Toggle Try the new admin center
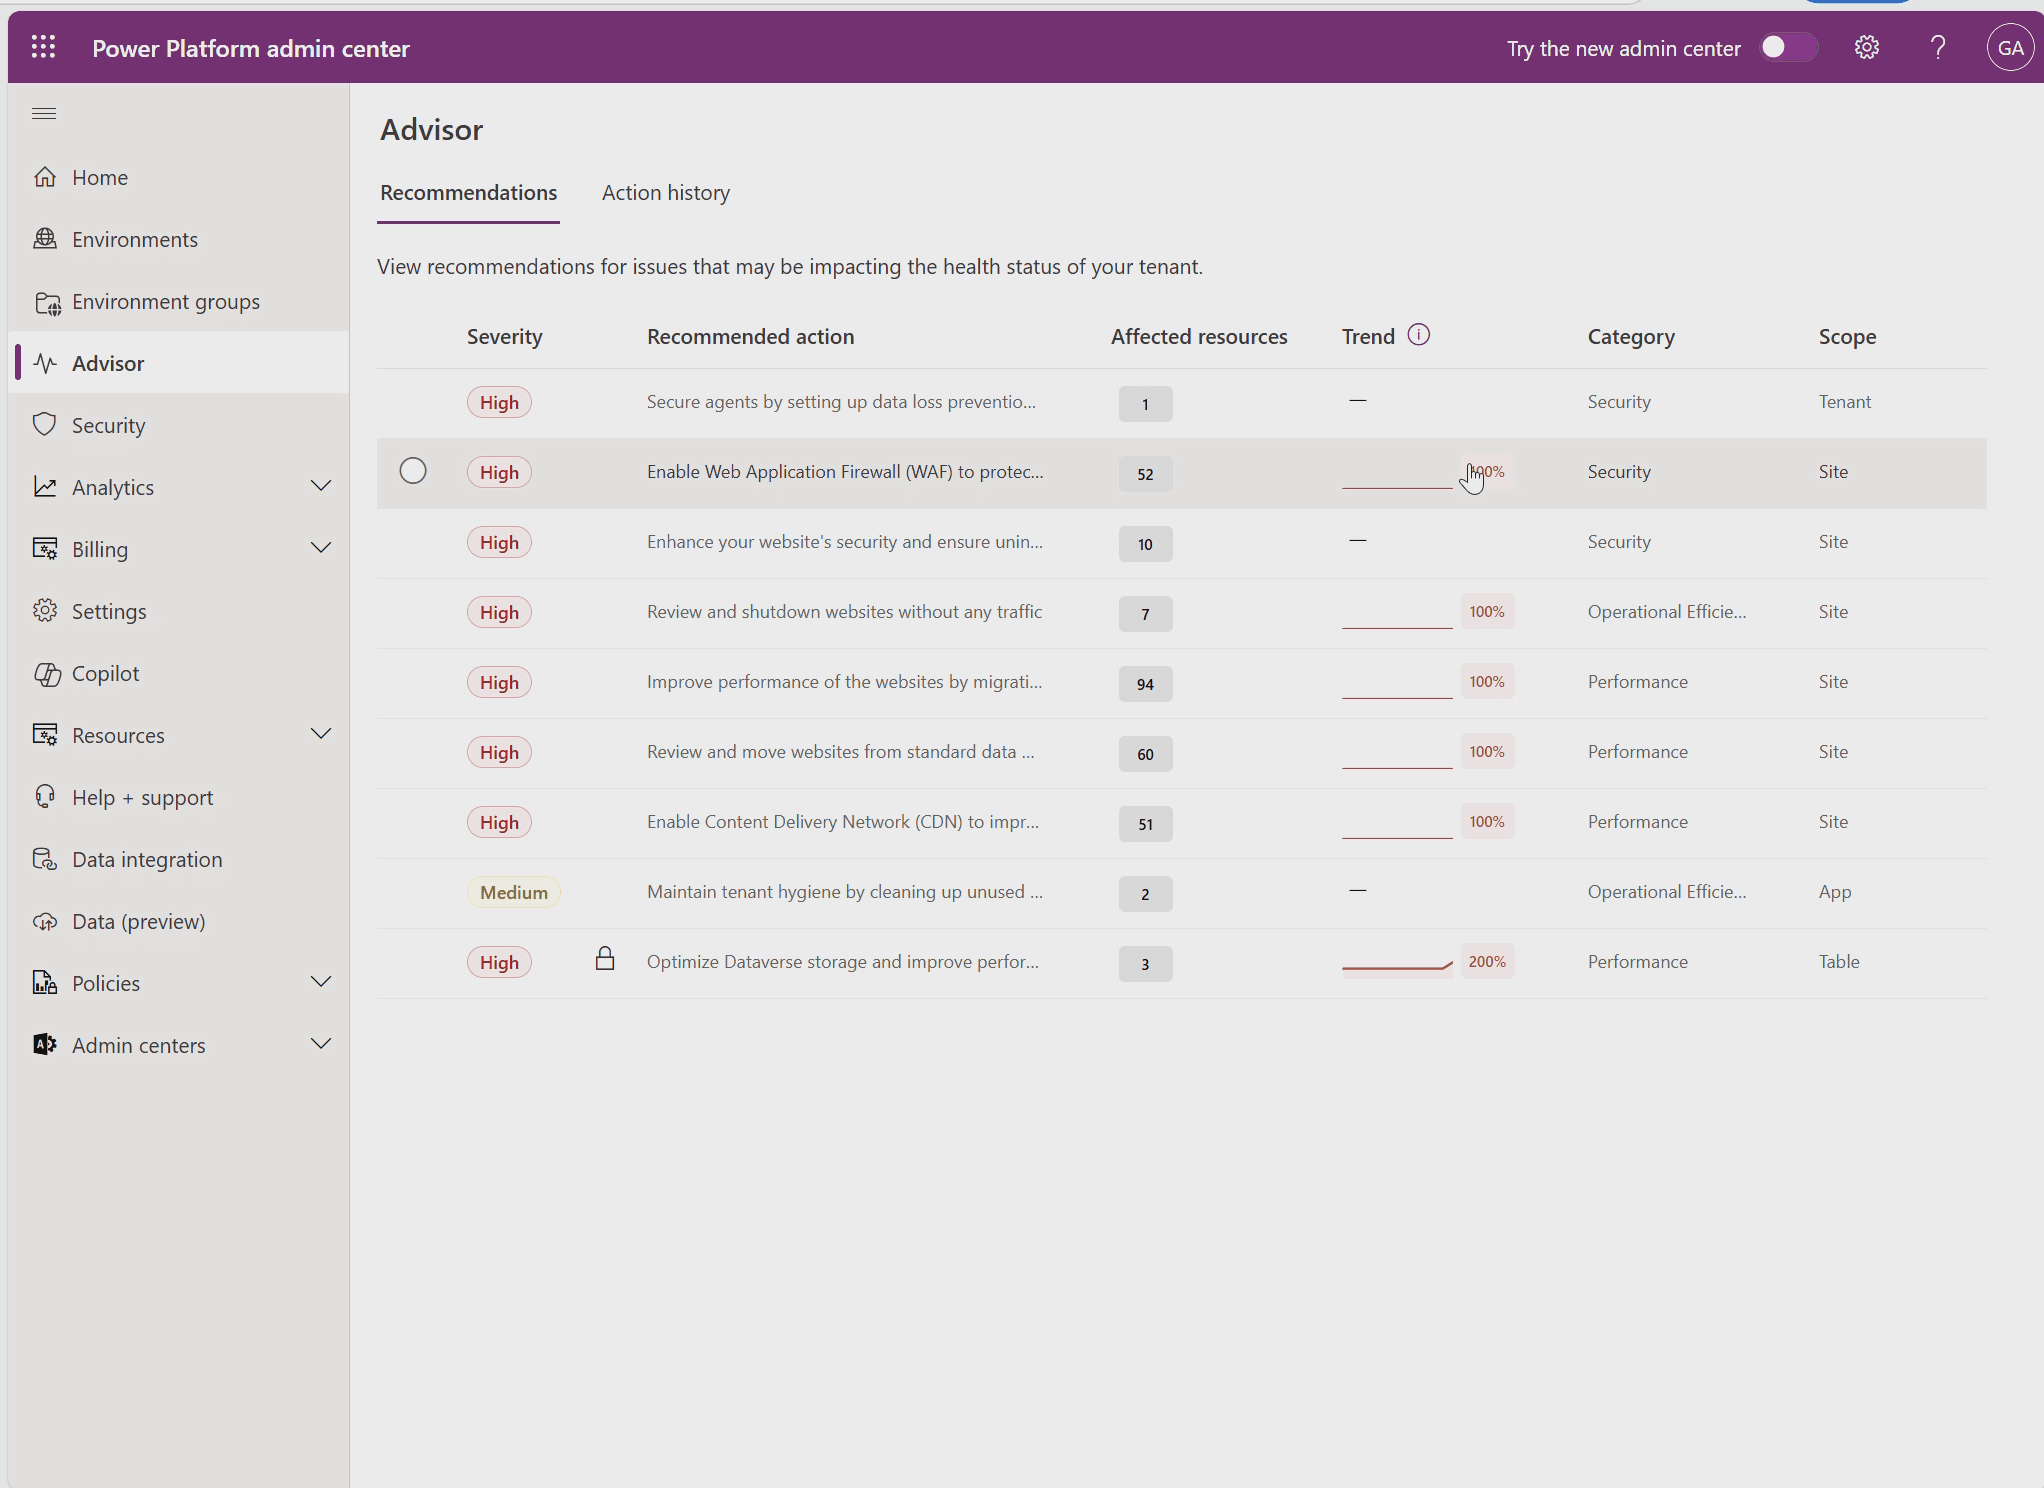This screenshot has width=2044, height=1488. (x=1787, y=47)
